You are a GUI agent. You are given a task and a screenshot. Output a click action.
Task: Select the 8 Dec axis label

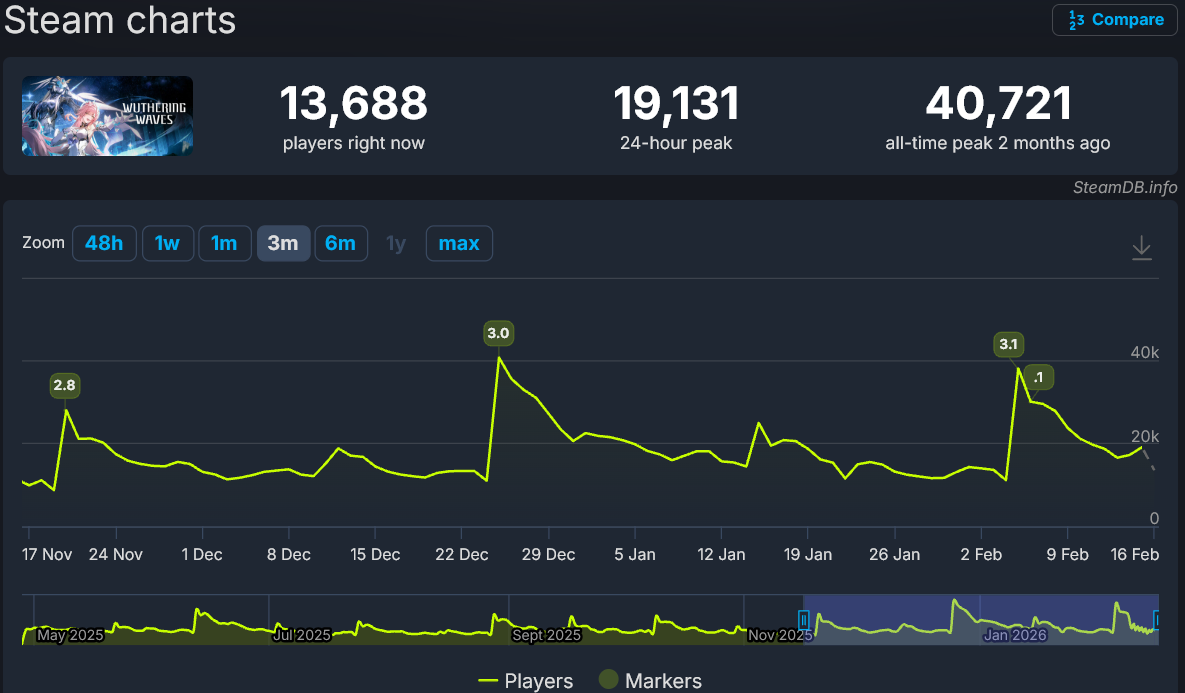tap(289, 555)
